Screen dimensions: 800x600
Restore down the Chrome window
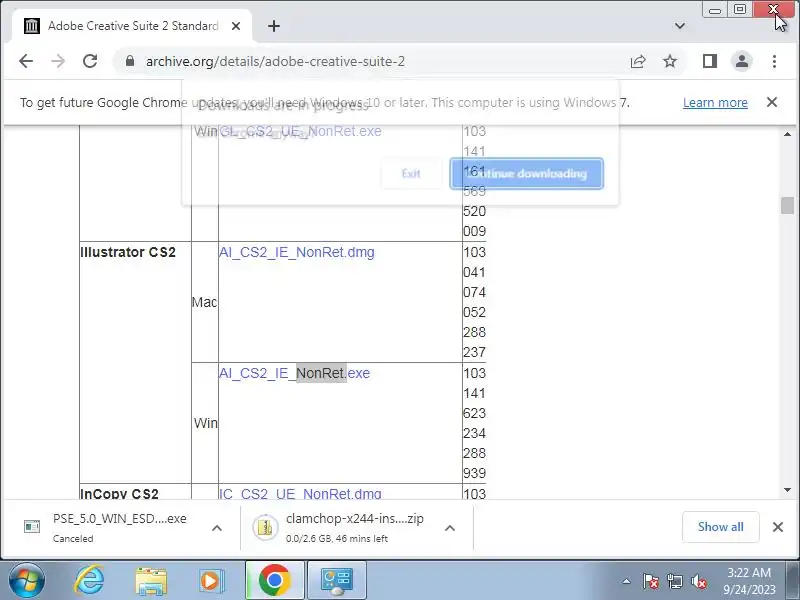(x=740, y=10)
